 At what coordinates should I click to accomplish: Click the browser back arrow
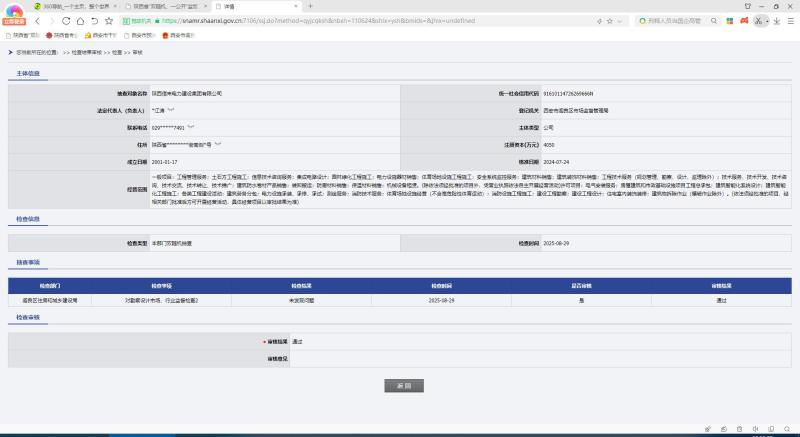(37, 20)
